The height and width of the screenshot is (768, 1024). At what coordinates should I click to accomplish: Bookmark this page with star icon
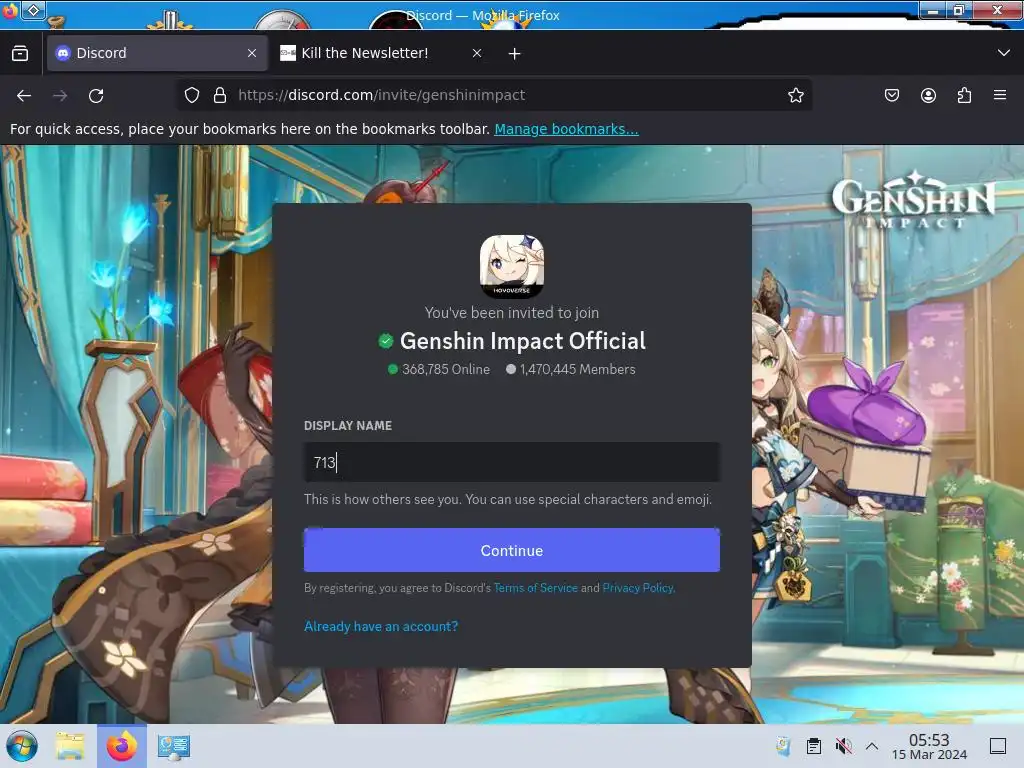coord(795,95)
